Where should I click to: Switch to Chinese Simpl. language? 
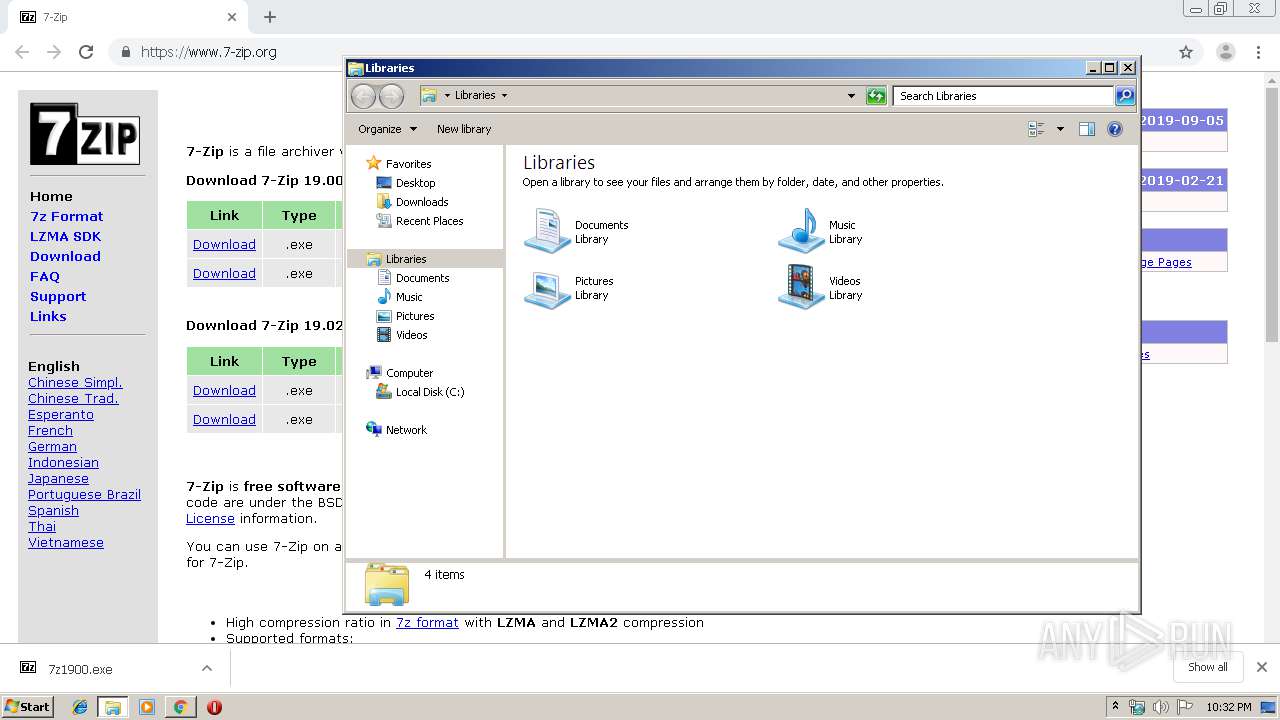click(75, 383)
